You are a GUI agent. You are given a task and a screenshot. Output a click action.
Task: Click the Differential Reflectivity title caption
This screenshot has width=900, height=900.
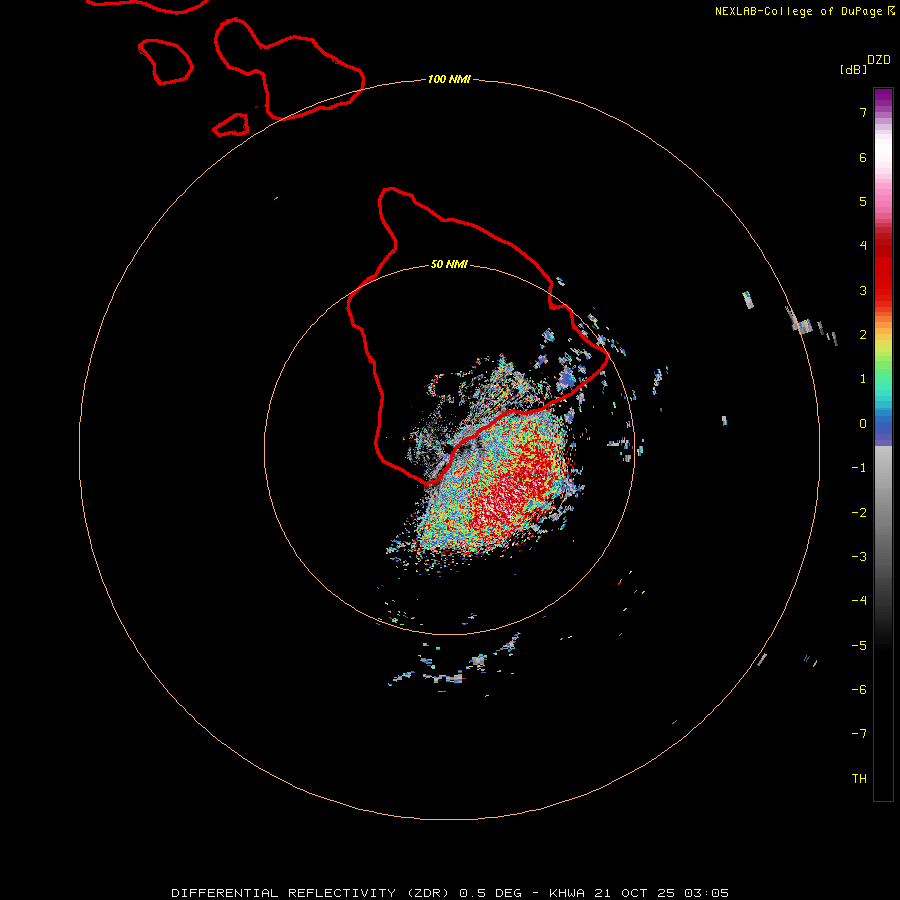(450, 893)
